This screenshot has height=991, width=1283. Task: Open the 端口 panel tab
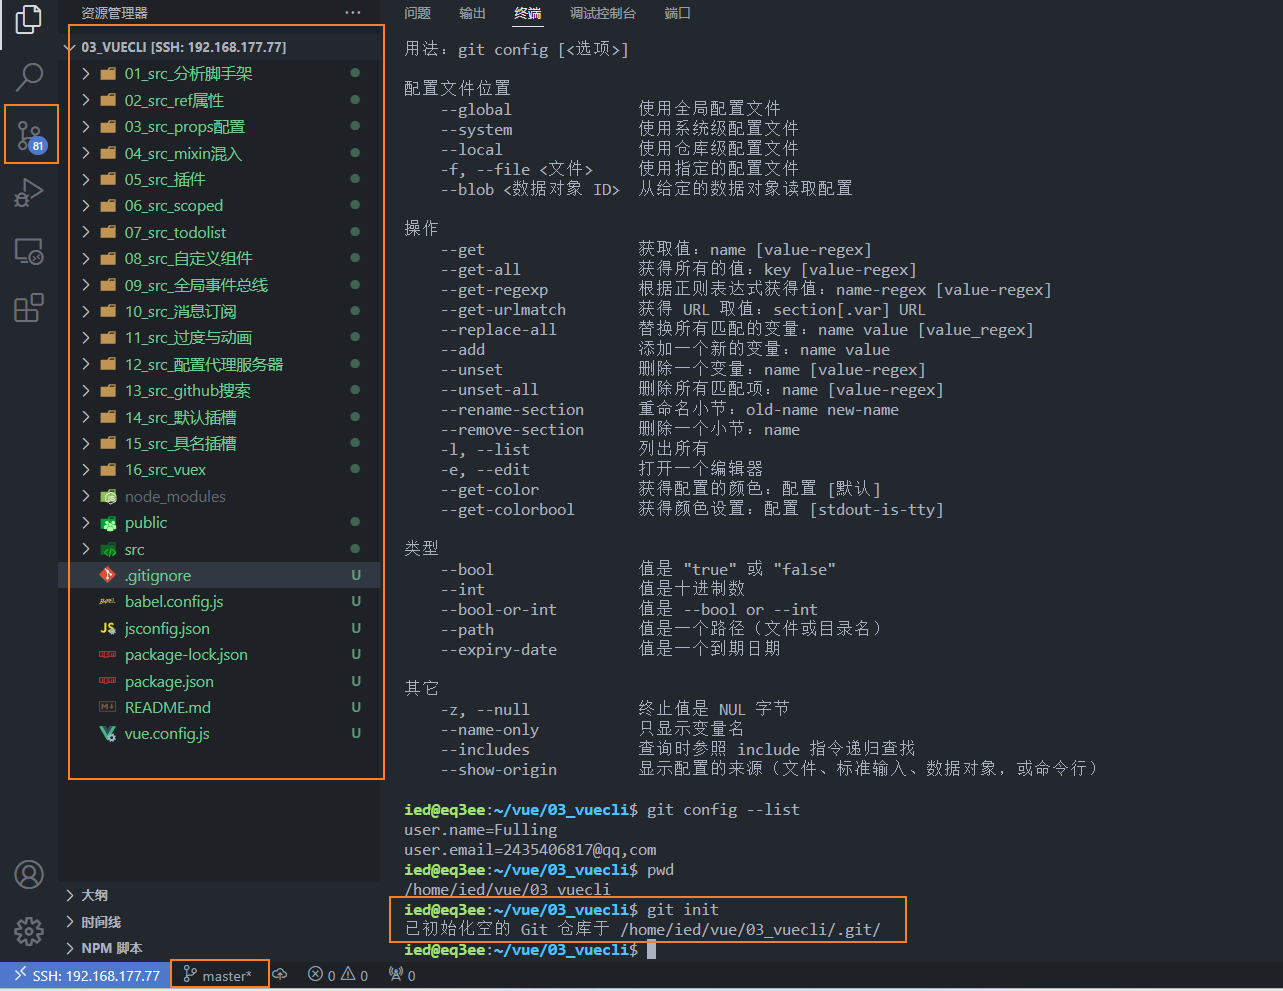point(677,13)
